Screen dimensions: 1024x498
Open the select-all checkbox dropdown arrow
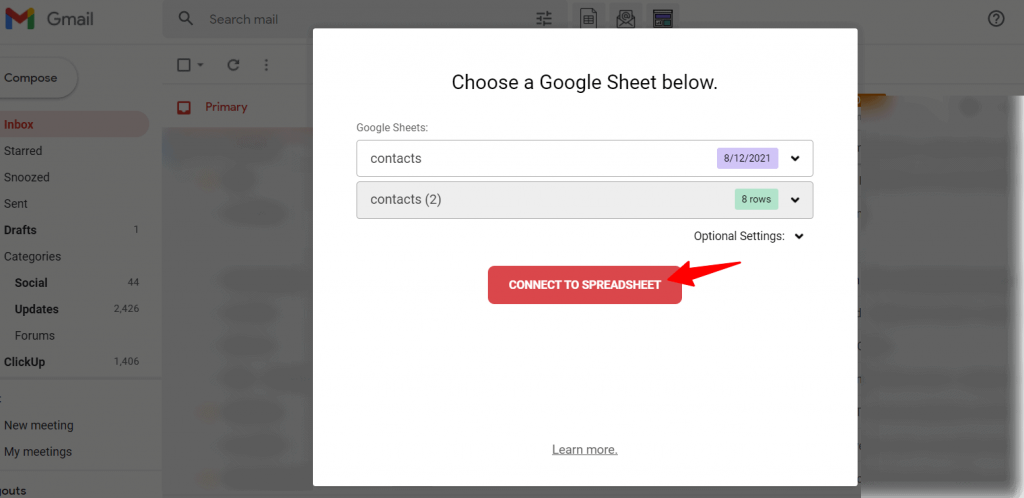click(200, 65)
